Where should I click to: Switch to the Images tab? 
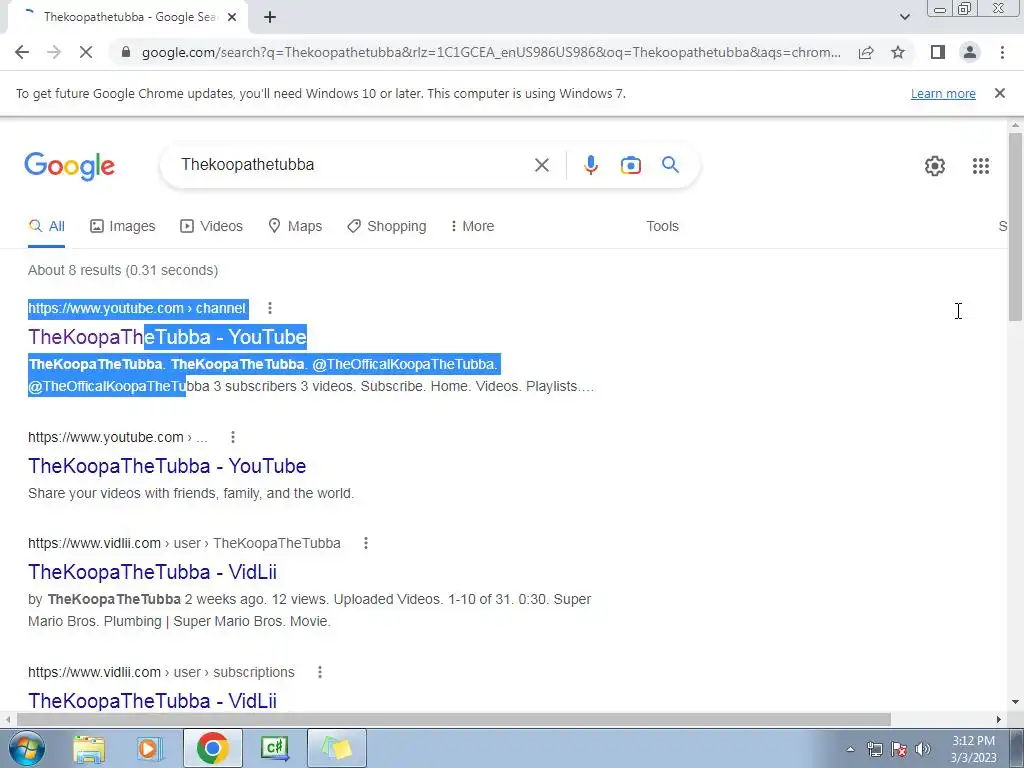point(123,226)
